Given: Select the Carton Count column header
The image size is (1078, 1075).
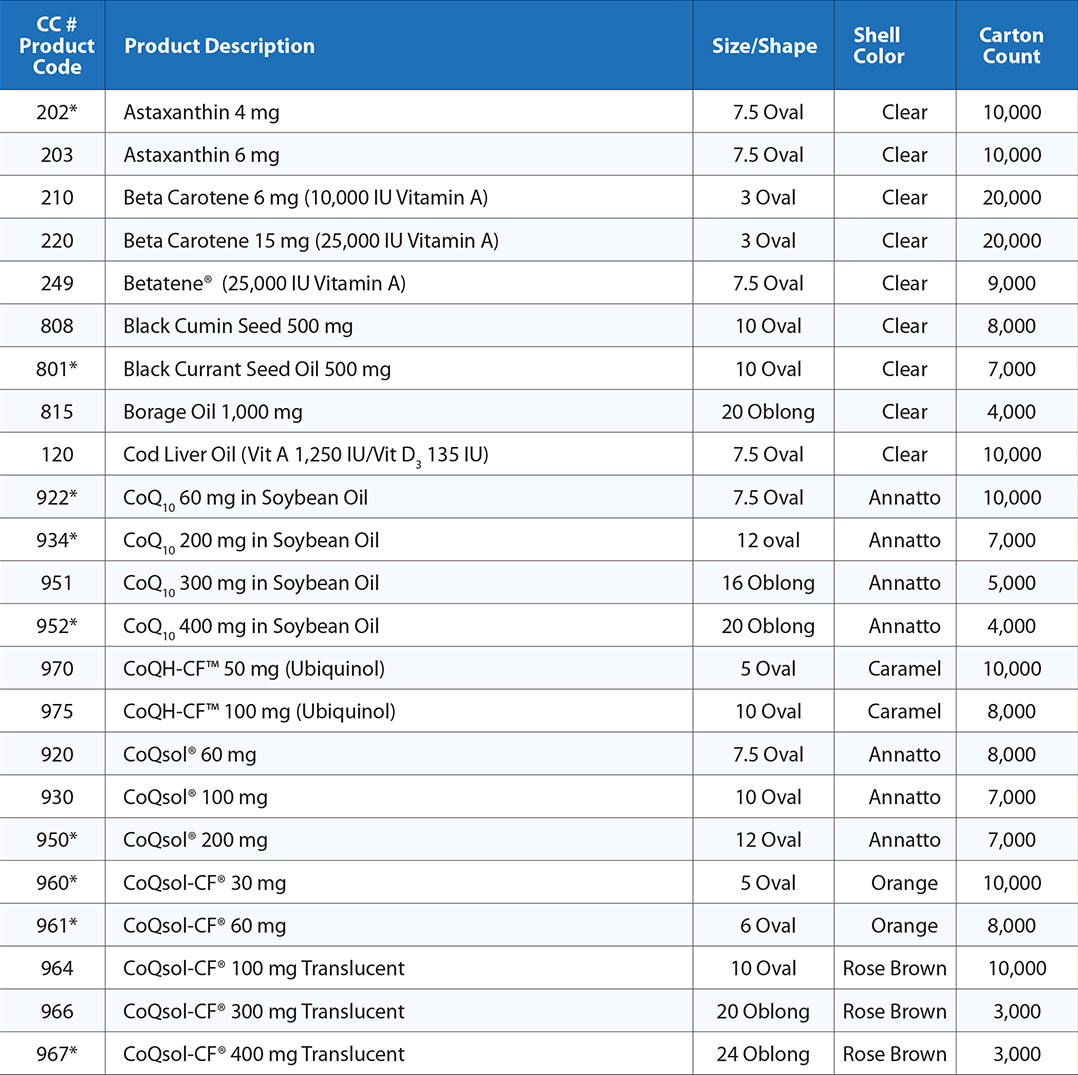Looking at the screenshot, I should 1011,46.
